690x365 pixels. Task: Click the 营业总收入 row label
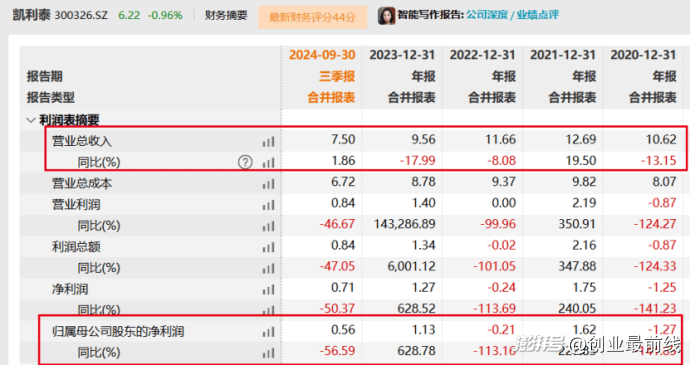click(82, 141)
